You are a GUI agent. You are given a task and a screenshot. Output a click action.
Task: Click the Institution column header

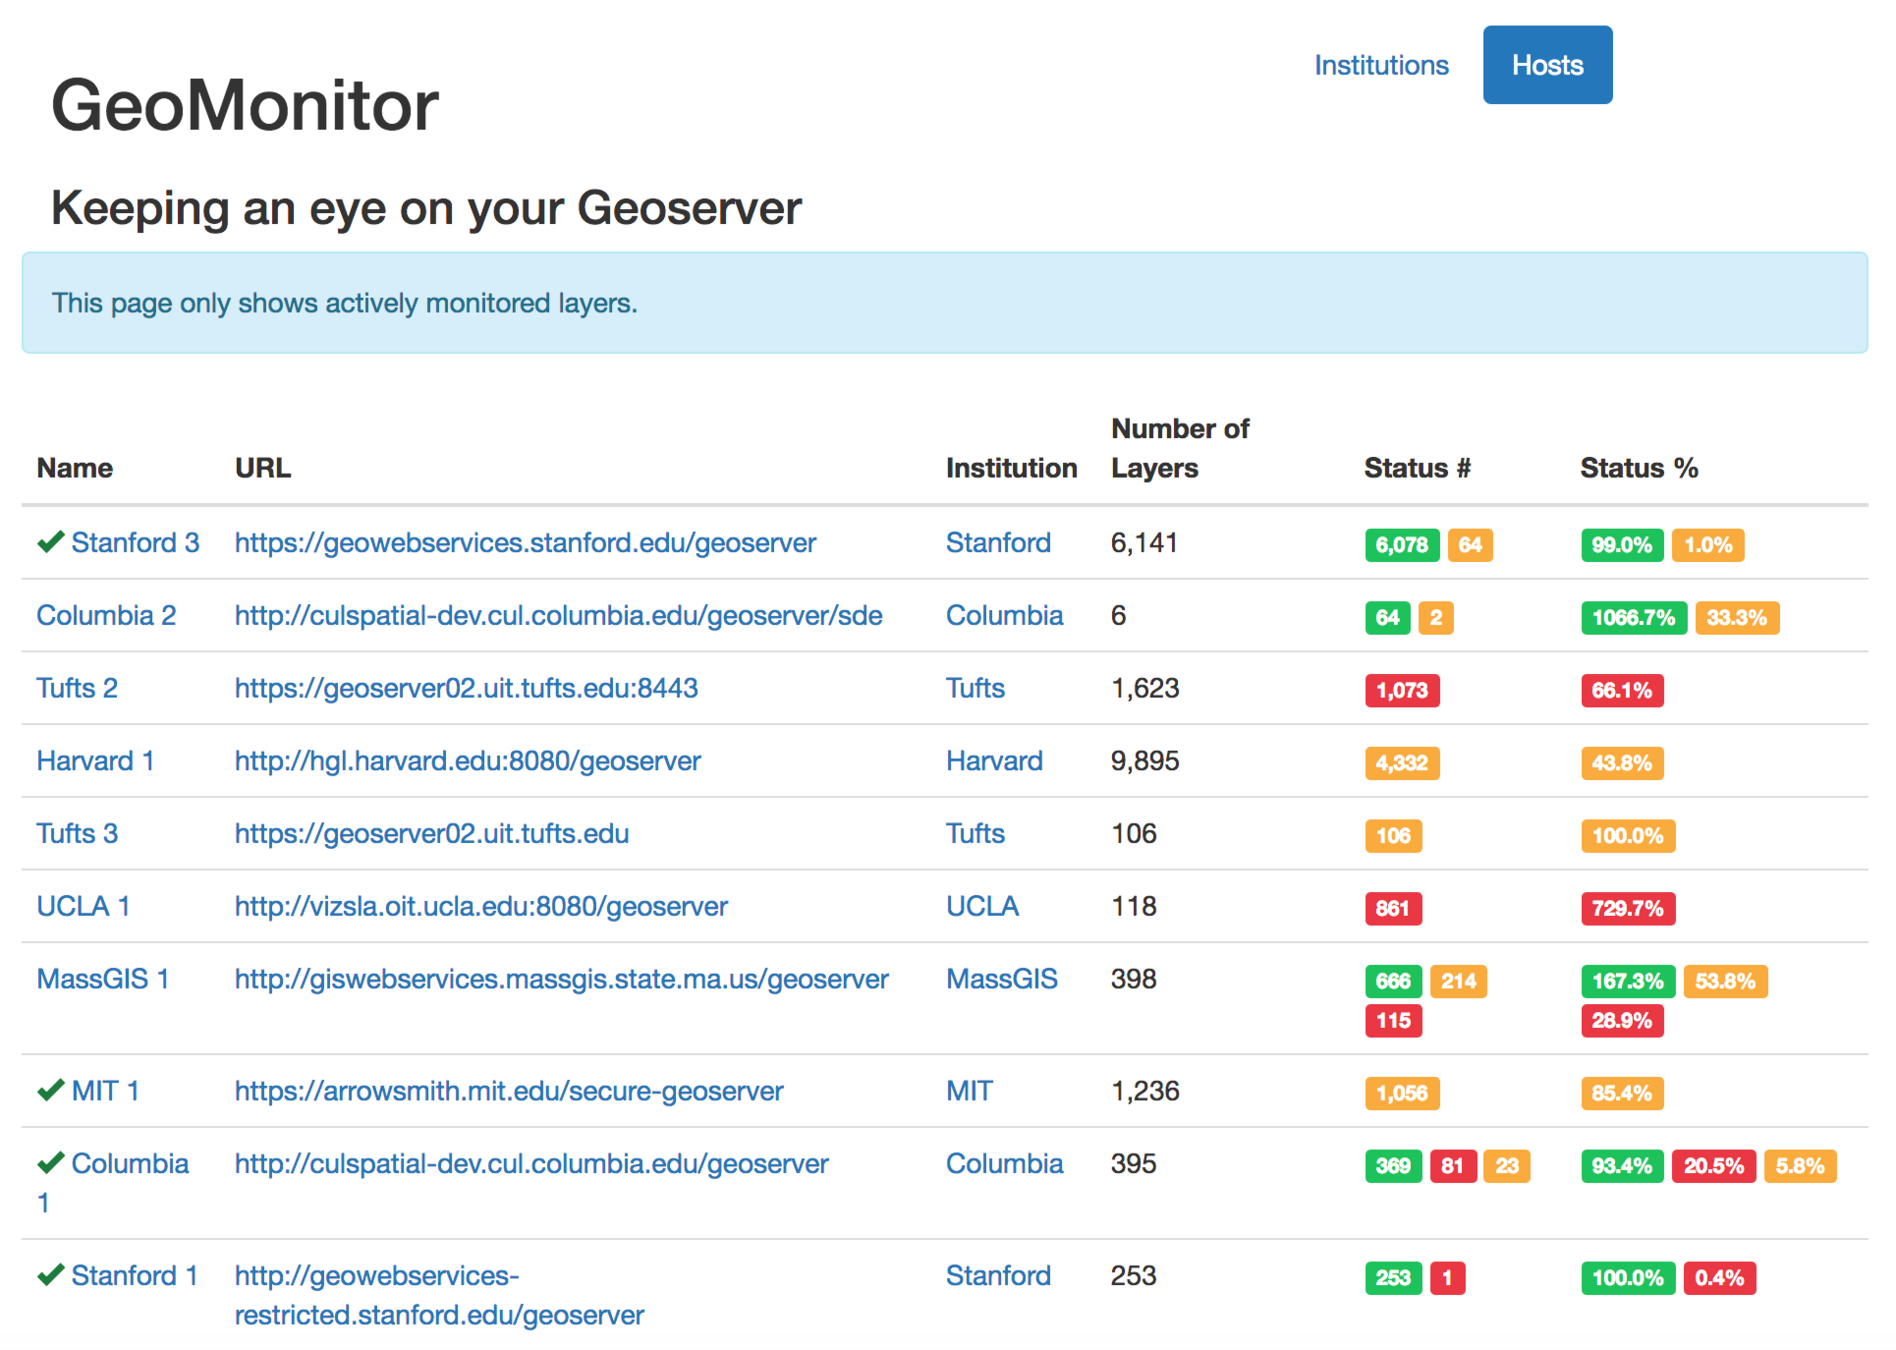[1011, 468]
